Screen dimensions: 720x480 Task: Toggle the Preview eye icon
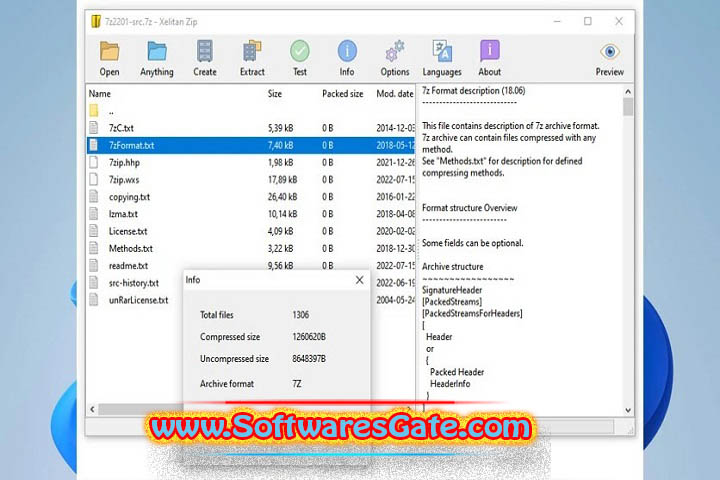(610, 51)
